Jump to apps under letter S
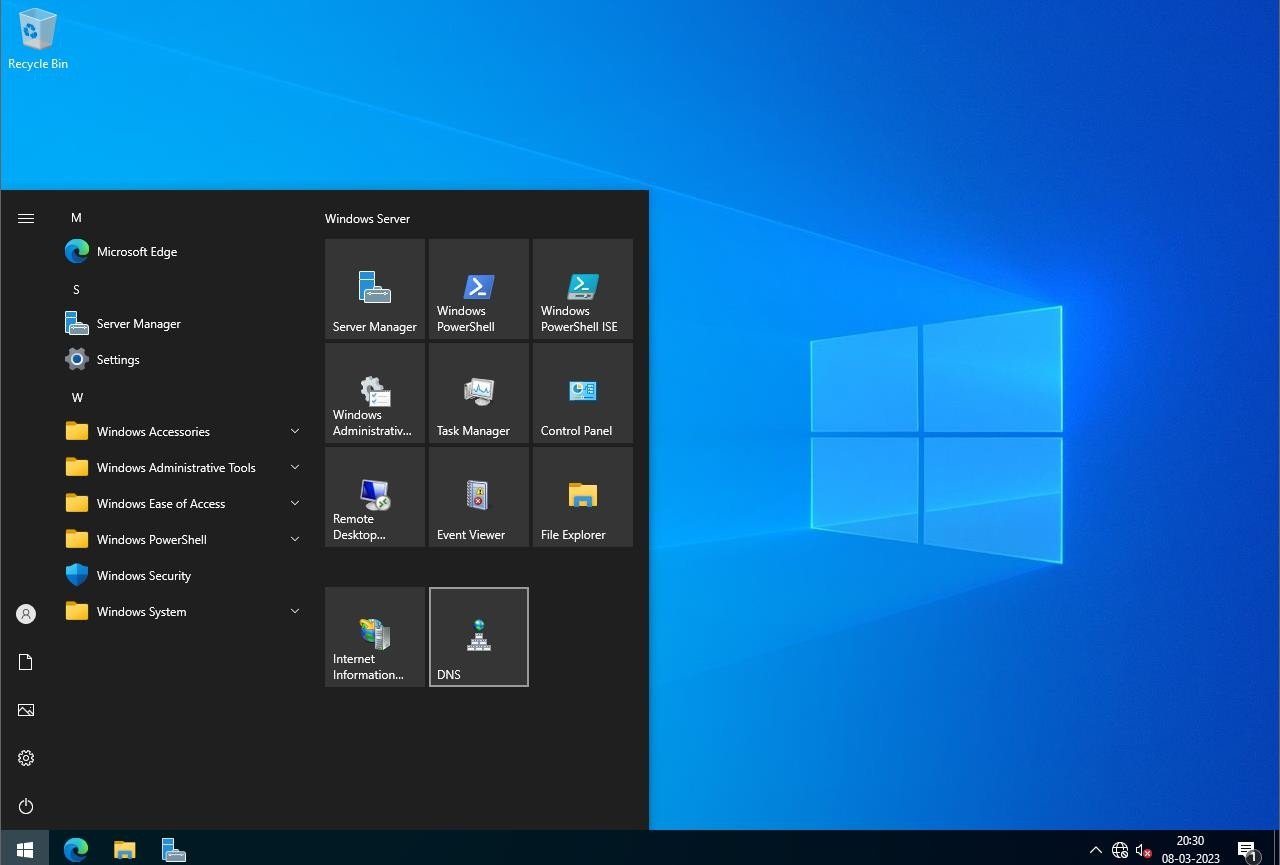Image resolution: width=1280 pixels, height=865 pixels. click(x=76, y=290)
